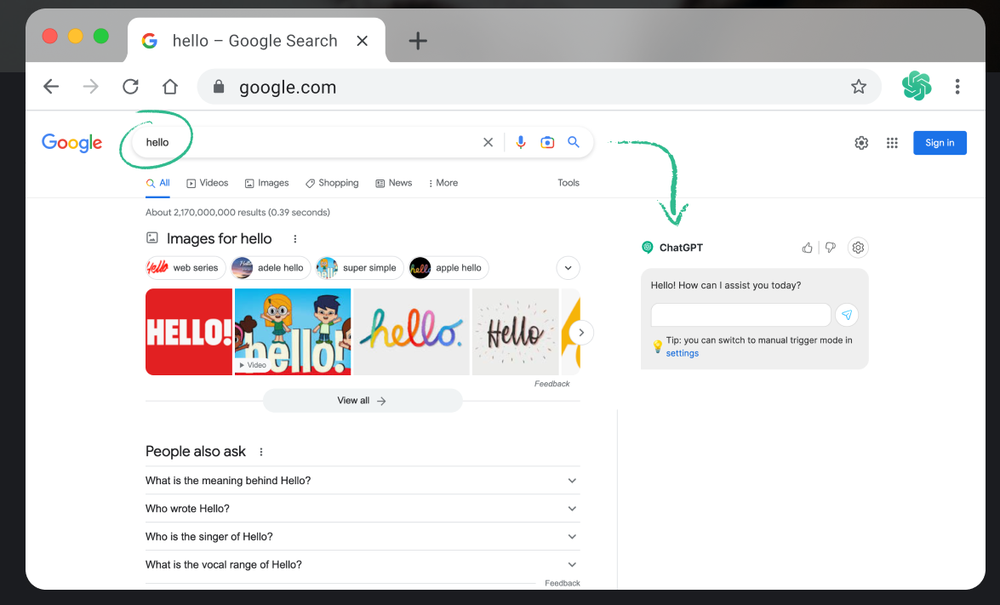Reload the page with the refresh icon

(x=130, y=87)
